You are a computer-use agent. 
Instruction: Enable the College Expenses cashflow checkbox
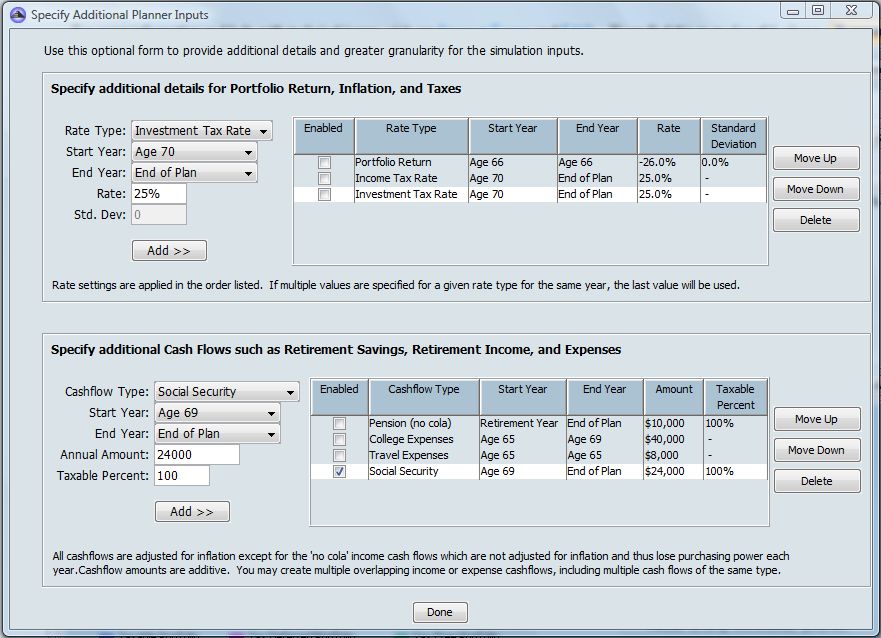[339, 439]
